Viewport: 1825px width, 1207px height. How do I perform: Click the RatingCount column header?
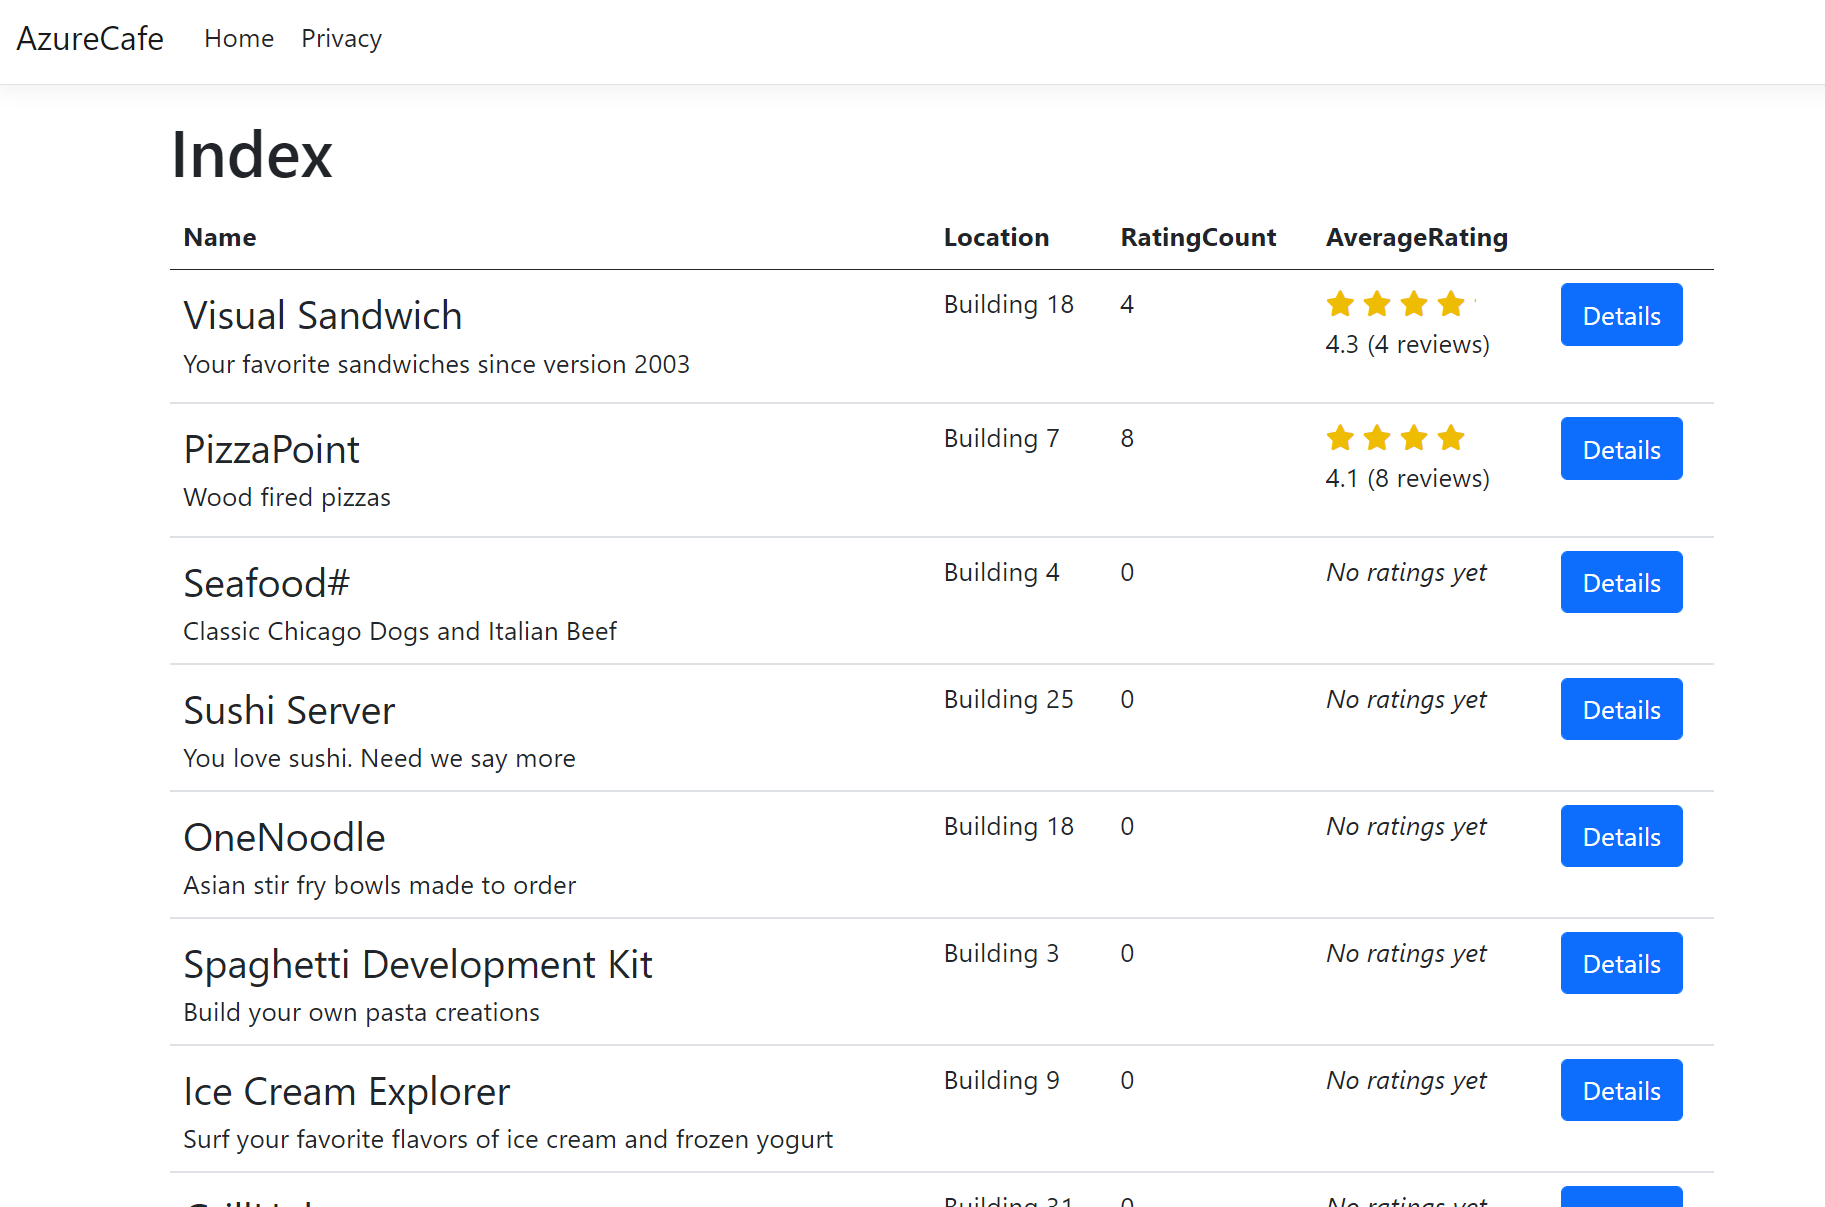click(x=1198, y=237)
